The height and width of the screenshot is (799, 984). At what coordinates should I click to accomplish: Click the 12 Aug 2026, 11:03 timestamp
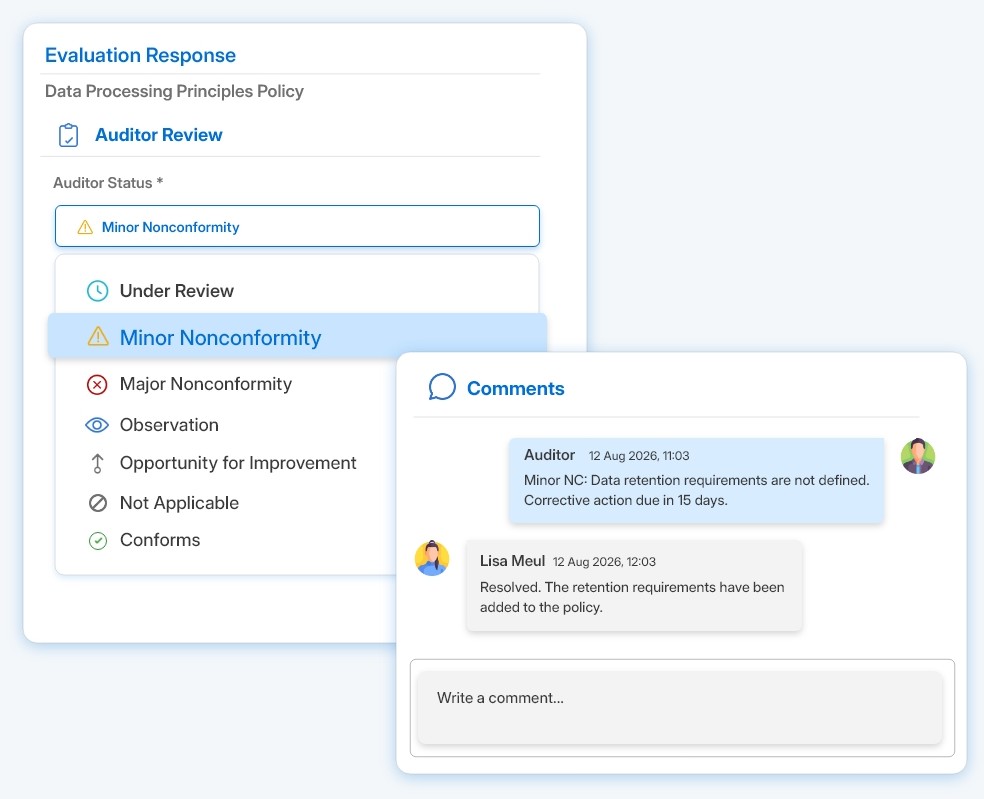pos(639,456)
